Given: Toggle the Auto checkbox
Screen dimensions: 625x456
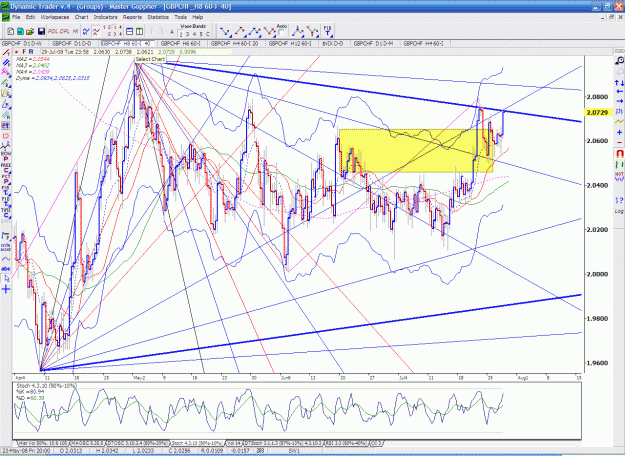Looking at the screenshot, I should (282, 32).
